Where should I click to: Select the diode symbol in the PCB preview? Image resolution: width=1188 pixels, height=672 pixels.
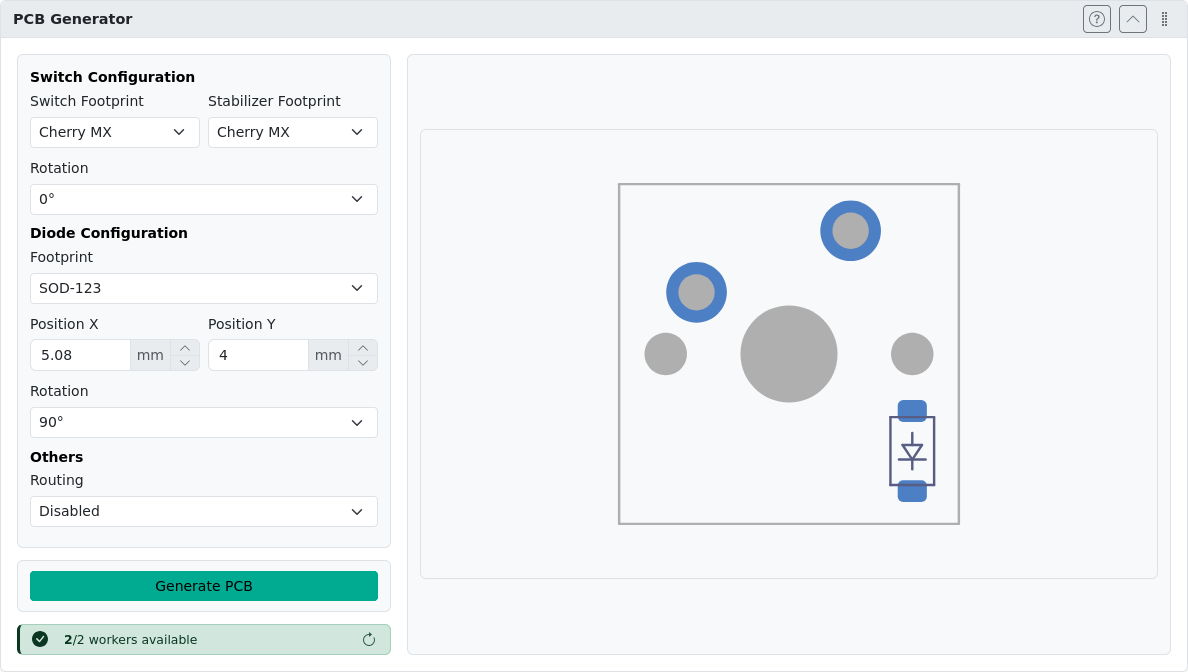coord(912,452)
